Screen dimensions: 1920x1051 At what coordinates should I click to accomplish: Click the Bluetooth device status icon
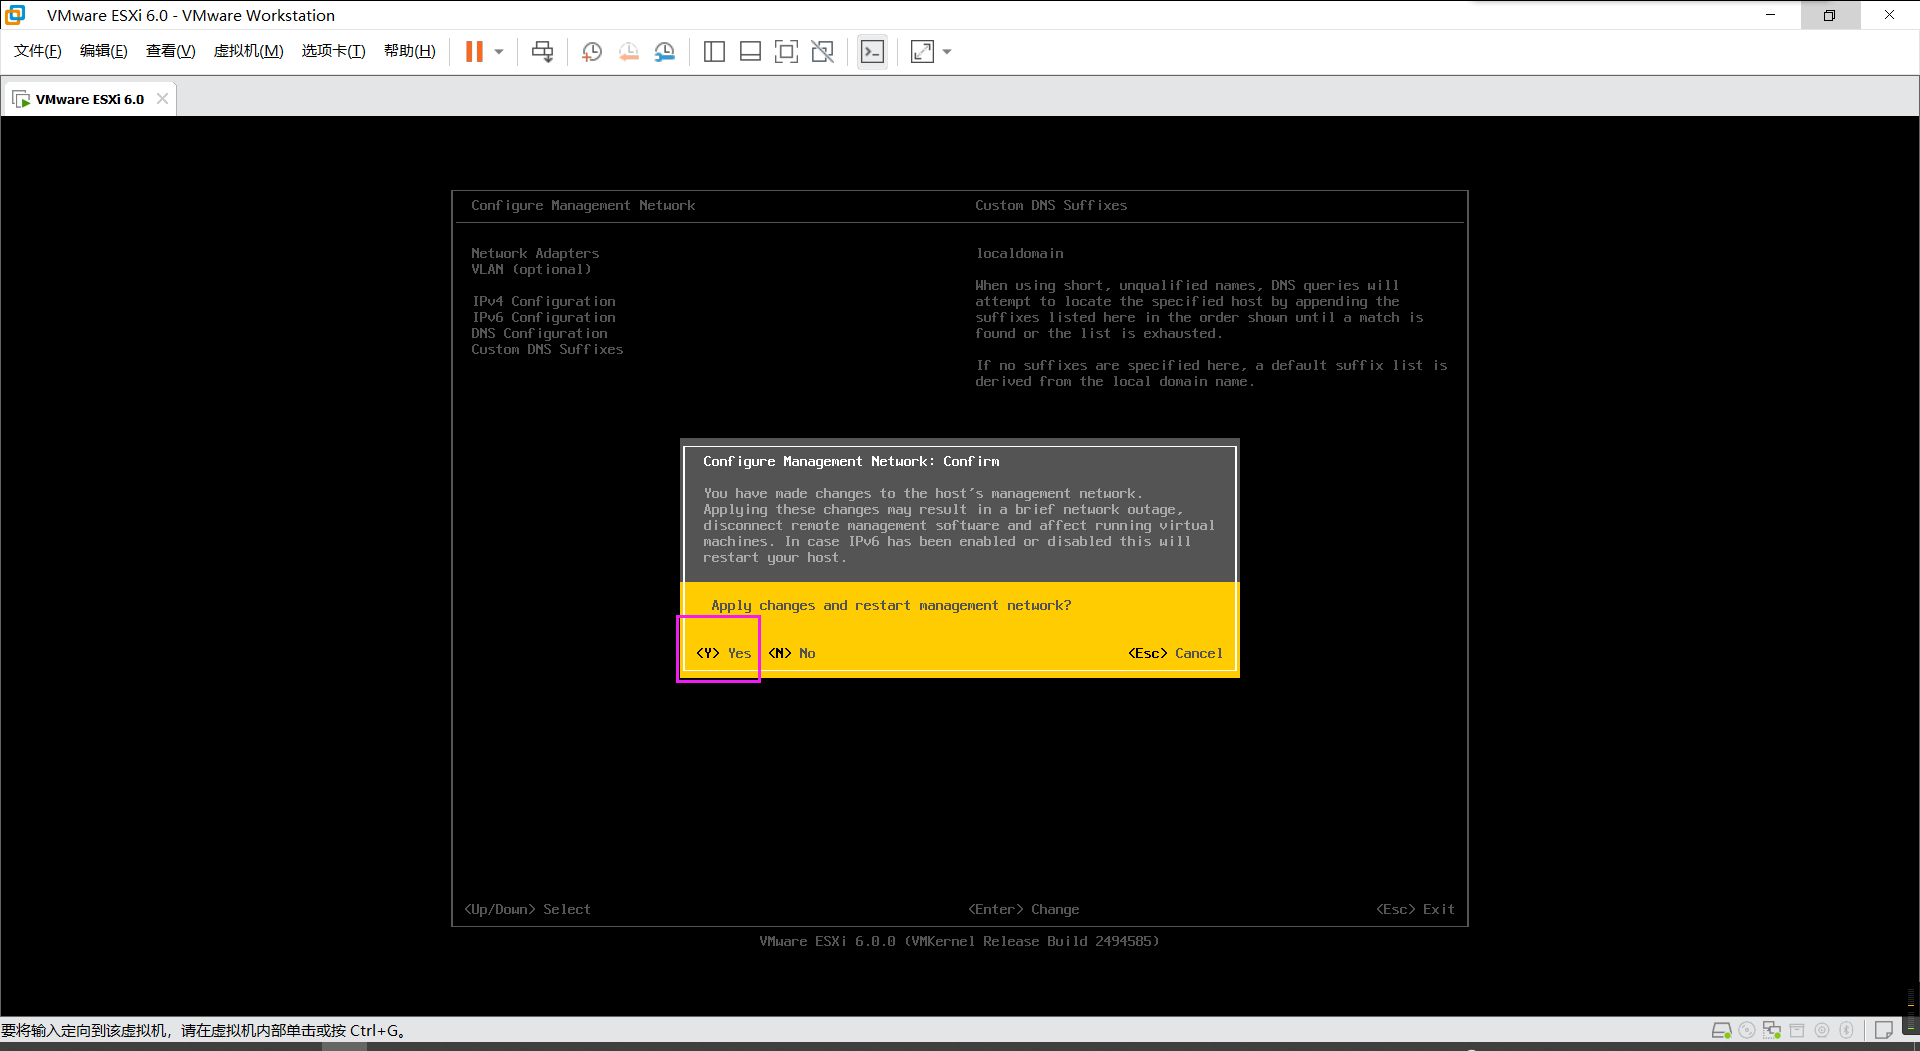pyautogui.click(x=1847, y=1030)
